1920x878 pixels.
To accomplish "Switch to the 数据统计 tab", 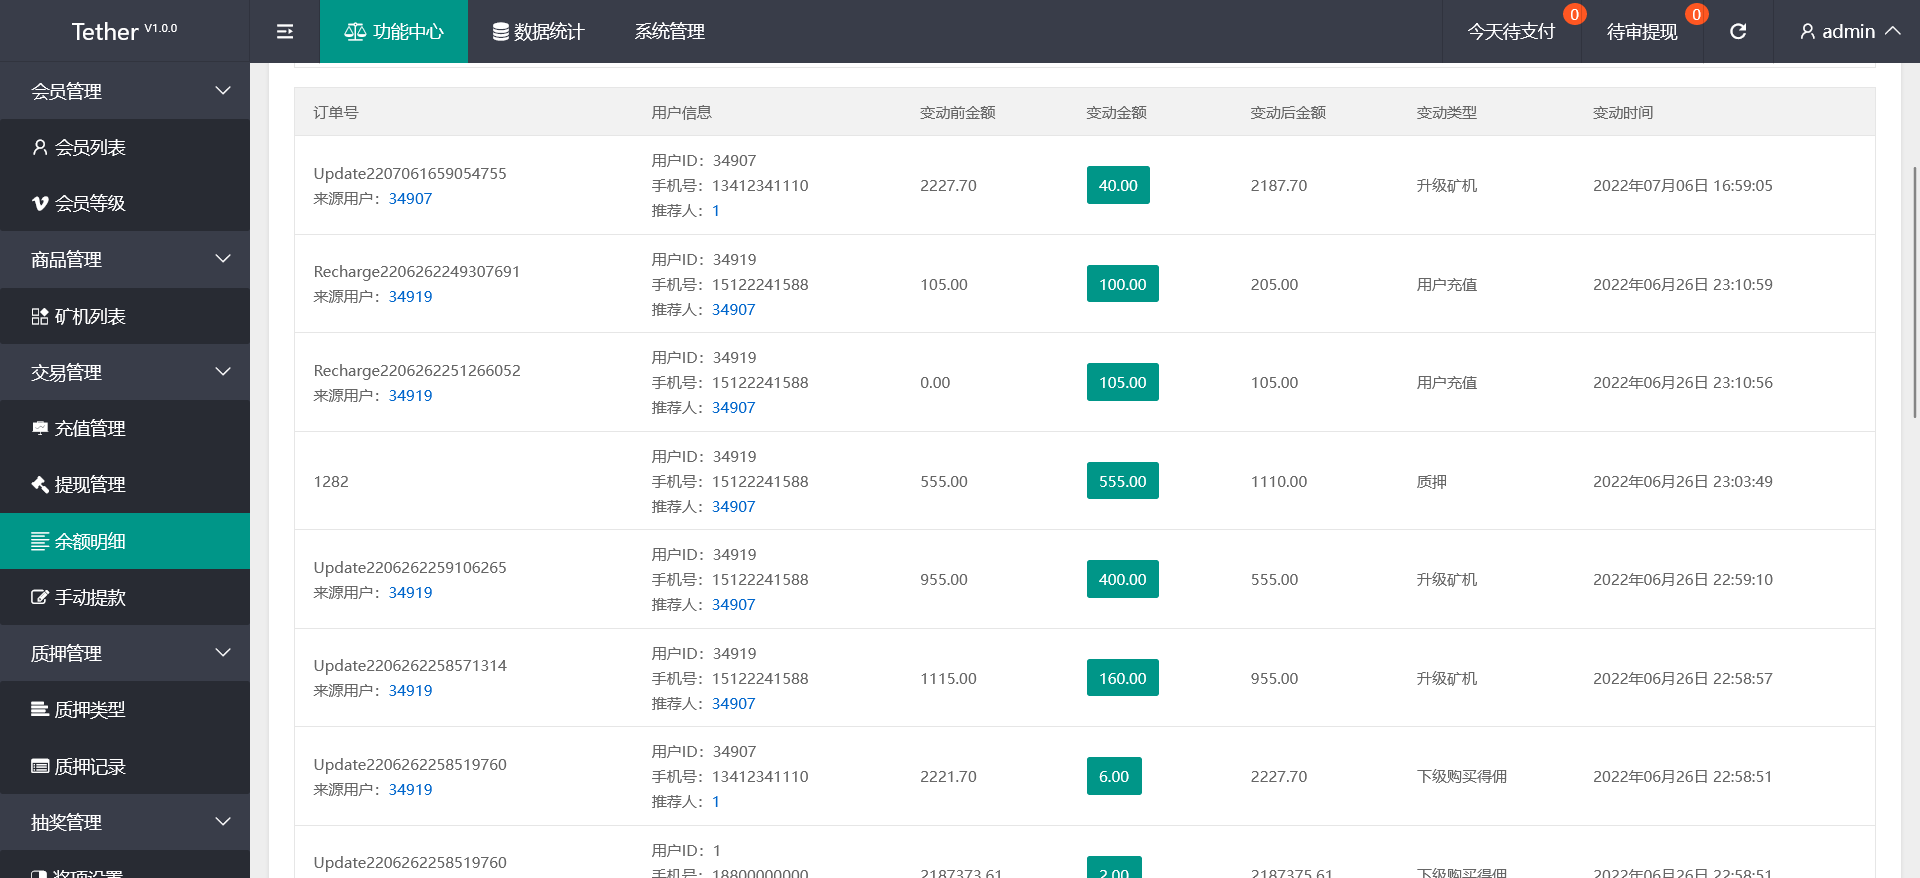I will [x=538, y=32].
